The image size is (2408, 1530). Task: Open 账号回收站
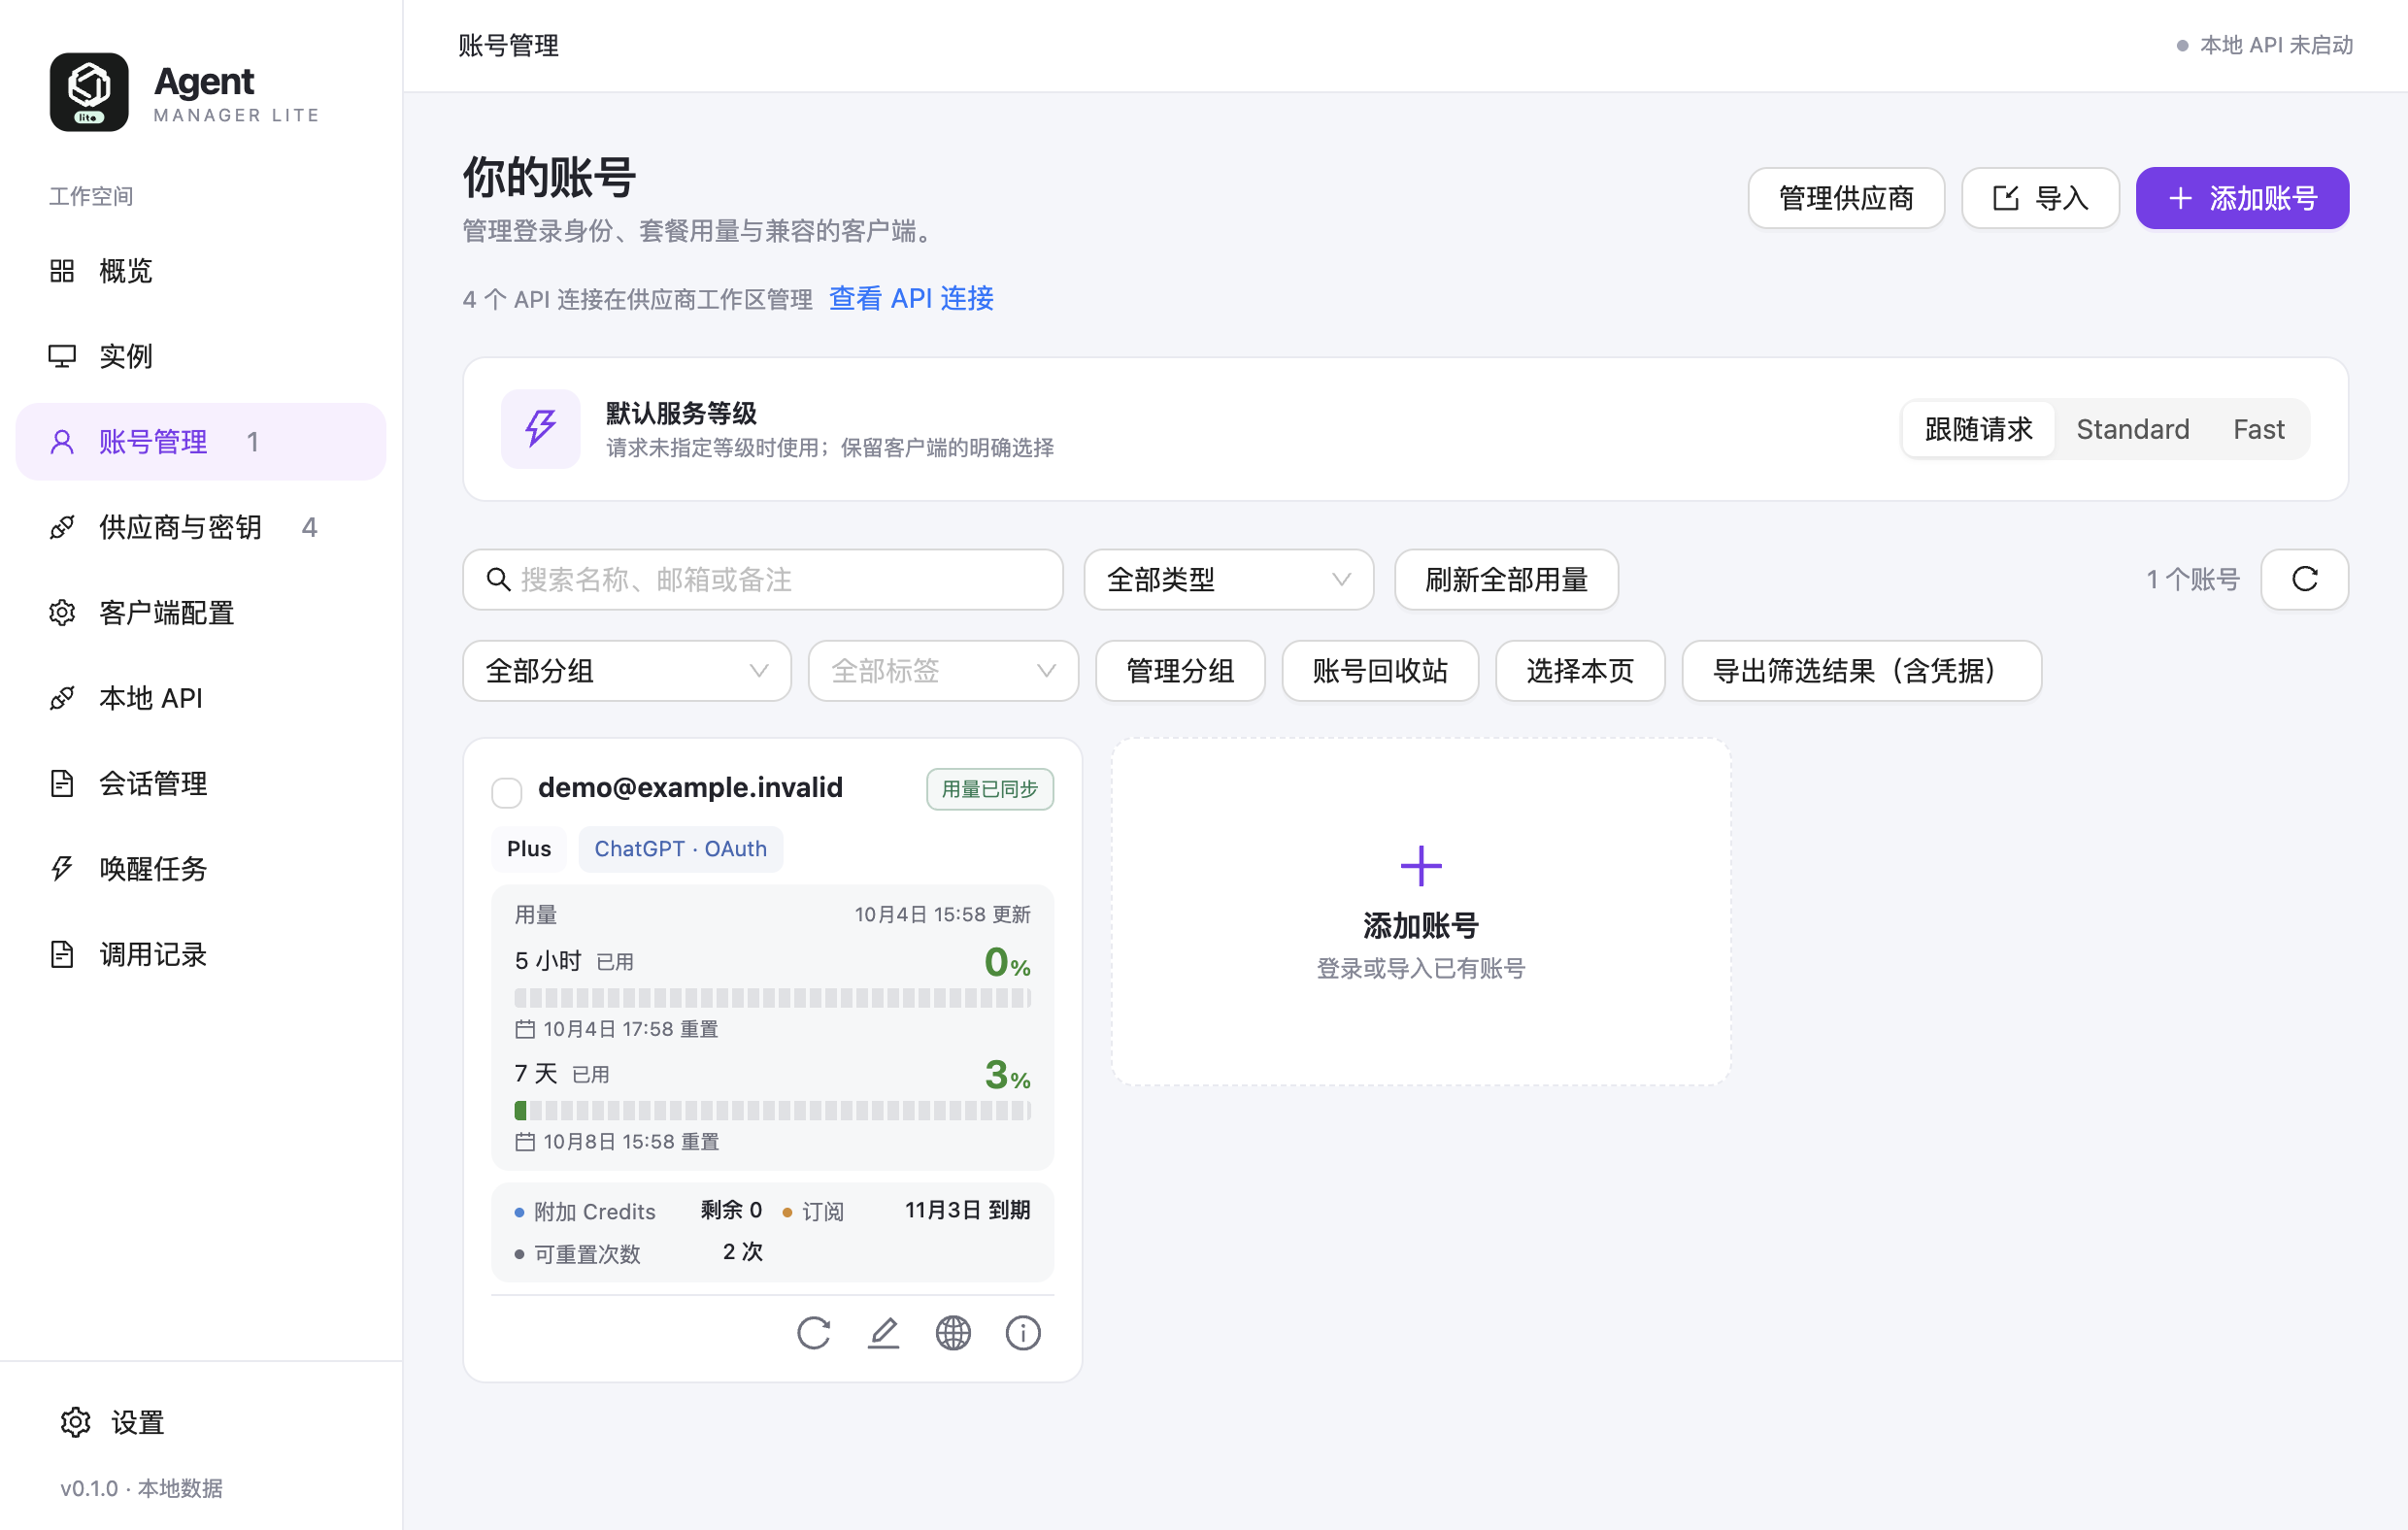[x=1380, y=671]
